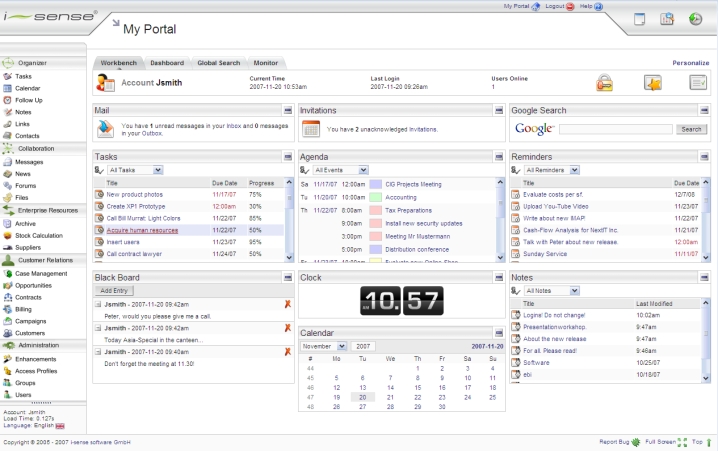
Task: Click the padlock icon in account bar
Action: point(605,83)
